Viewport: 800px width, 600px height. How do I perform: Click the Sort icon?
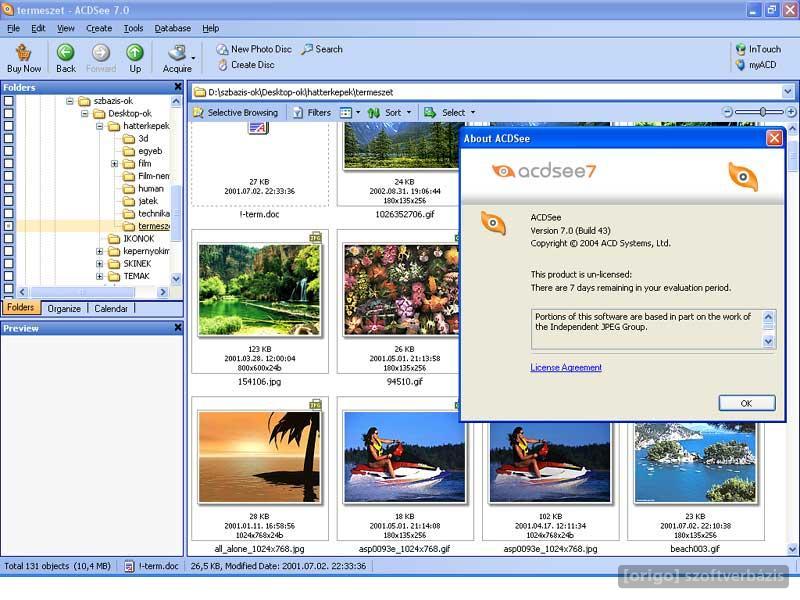tap(373, 113)
